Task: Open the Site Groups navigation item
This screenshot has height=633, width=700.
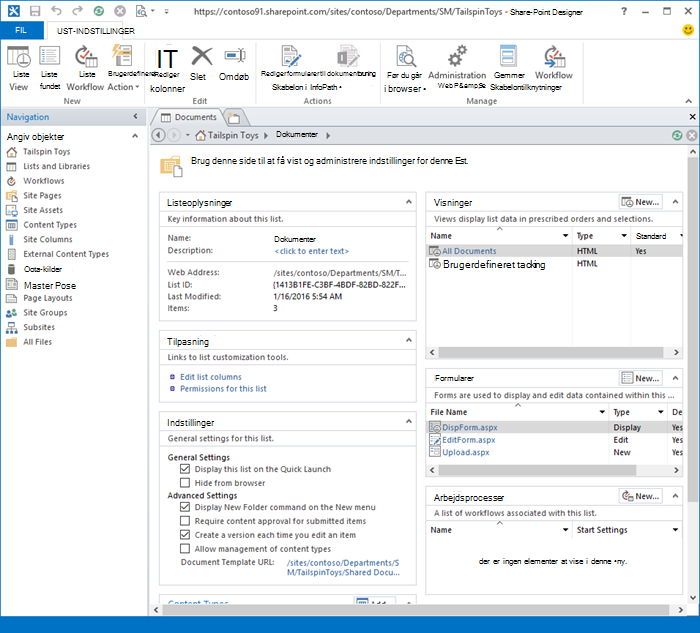Action: (45, 312)
